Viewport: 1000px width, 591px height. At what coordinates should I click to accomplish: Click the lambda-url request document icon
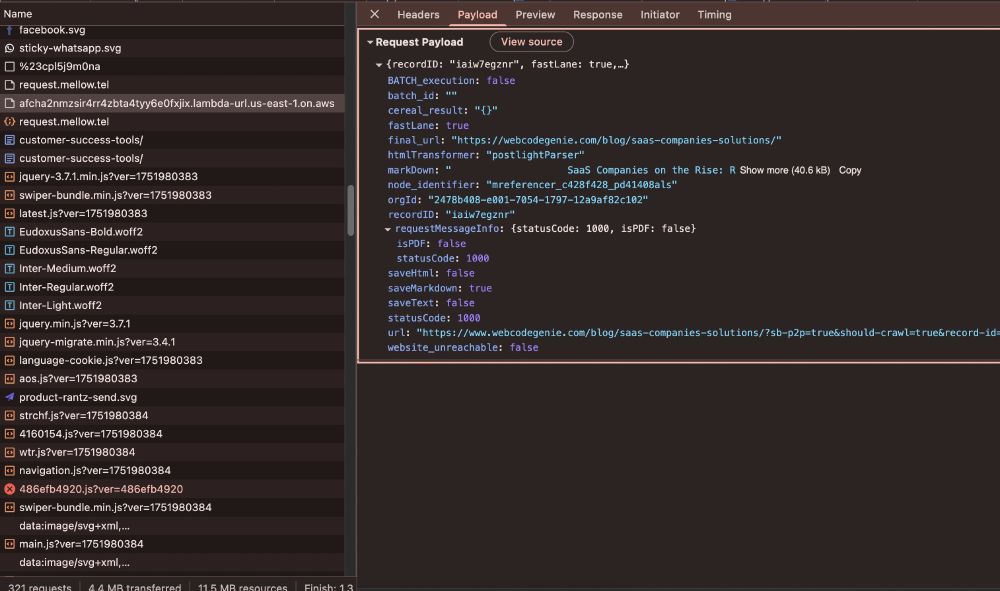point(10,103)
